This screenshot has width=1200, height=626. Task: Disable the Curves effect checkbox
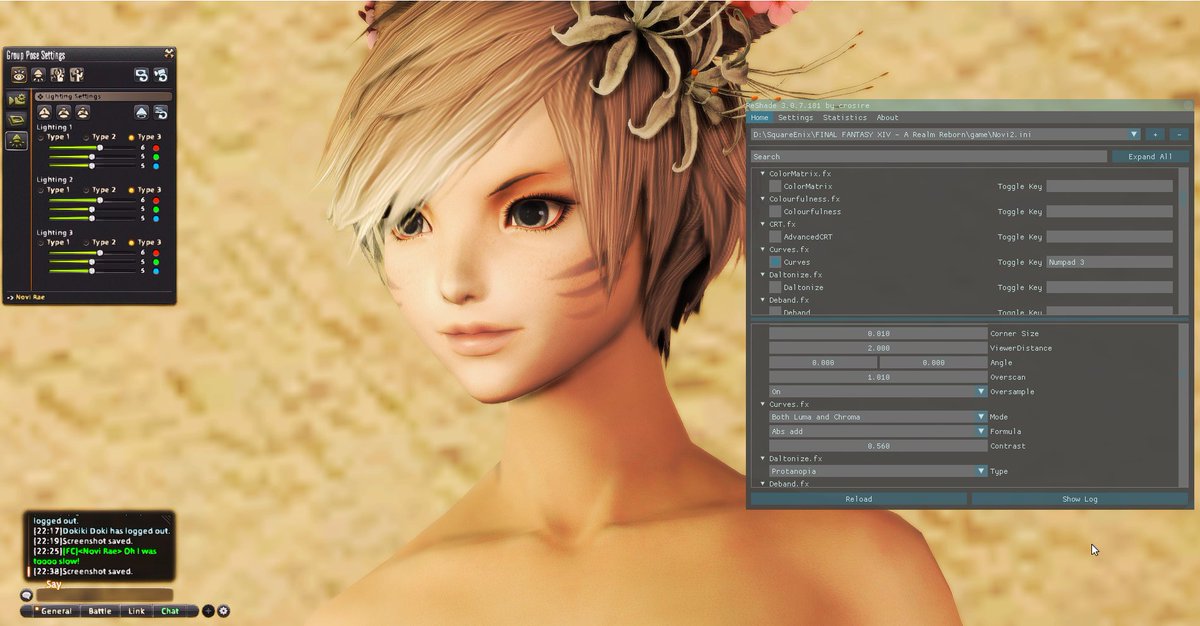coord(775,262)
